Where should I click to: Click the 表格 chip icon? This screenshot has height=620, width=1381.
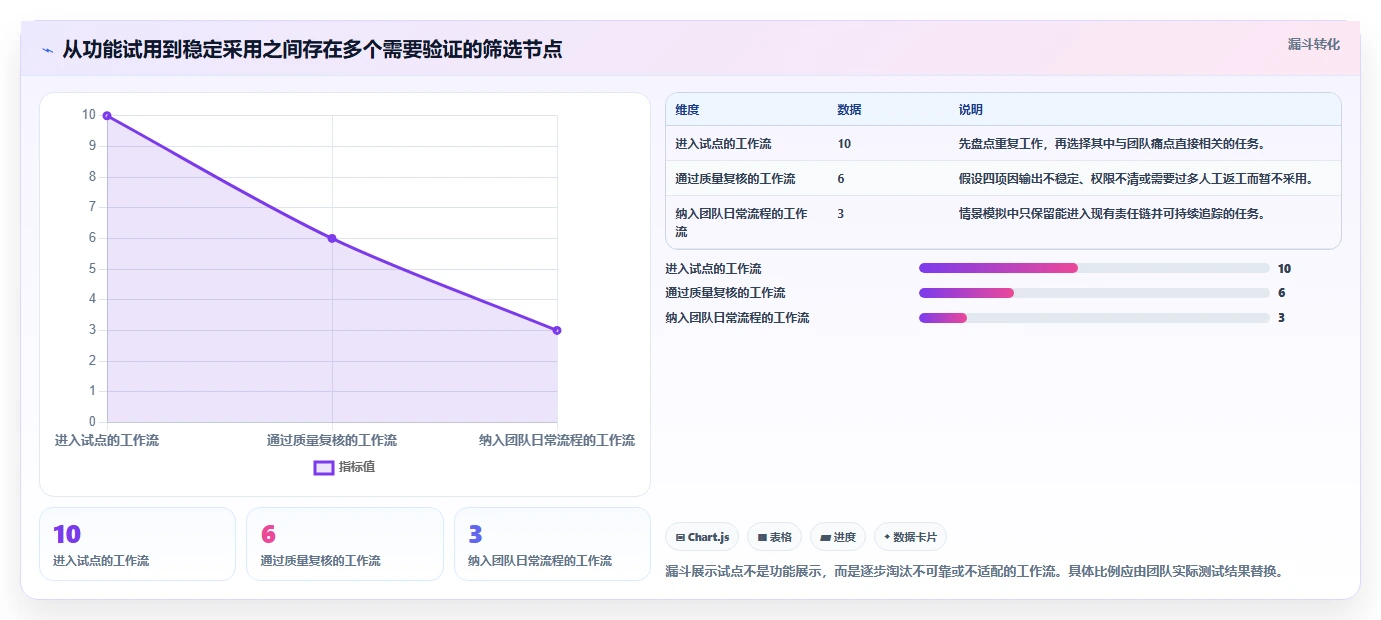tap(762, 538)
